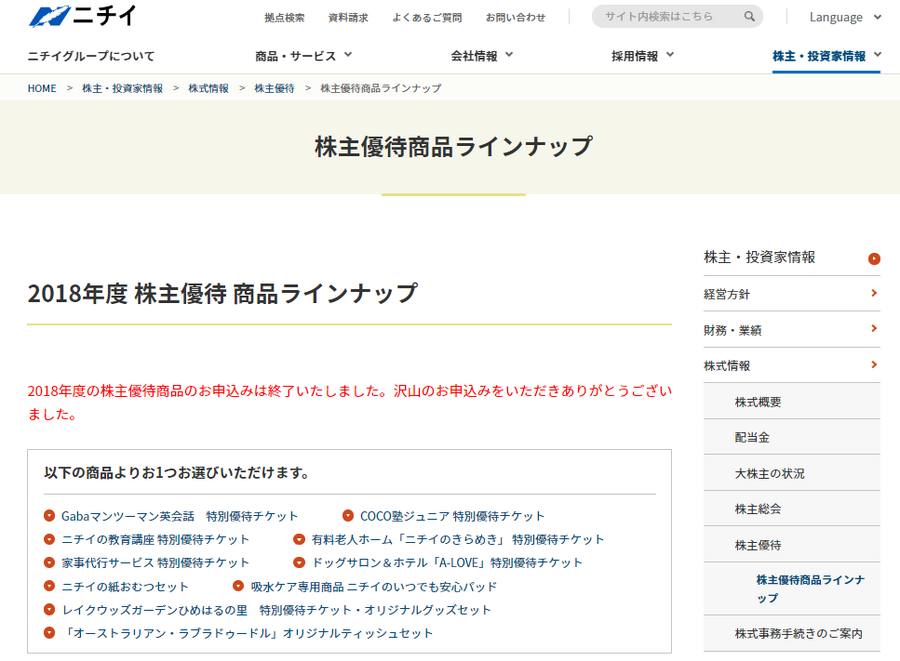Expand the 会社情報 menu chevron
This screenshot has width=900, height=661.
click(x=509, y=55)
